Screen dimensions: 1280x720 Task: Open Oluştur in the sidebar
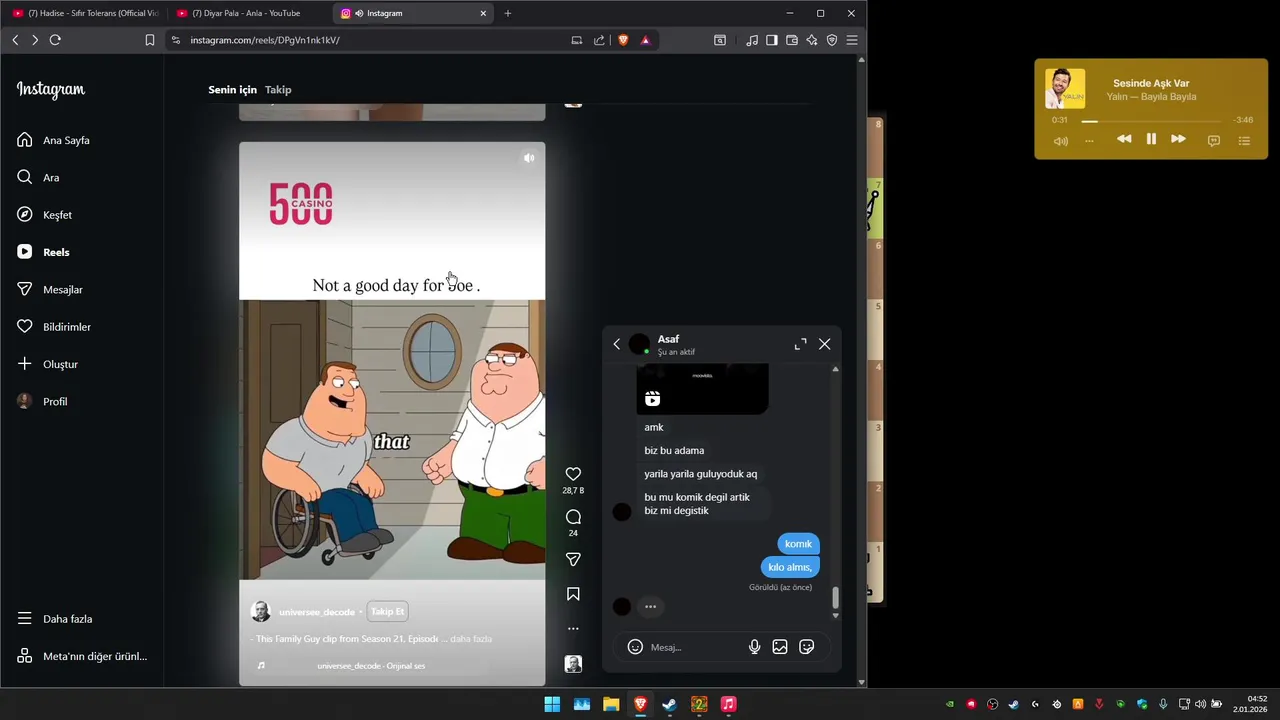click(47, 364)
